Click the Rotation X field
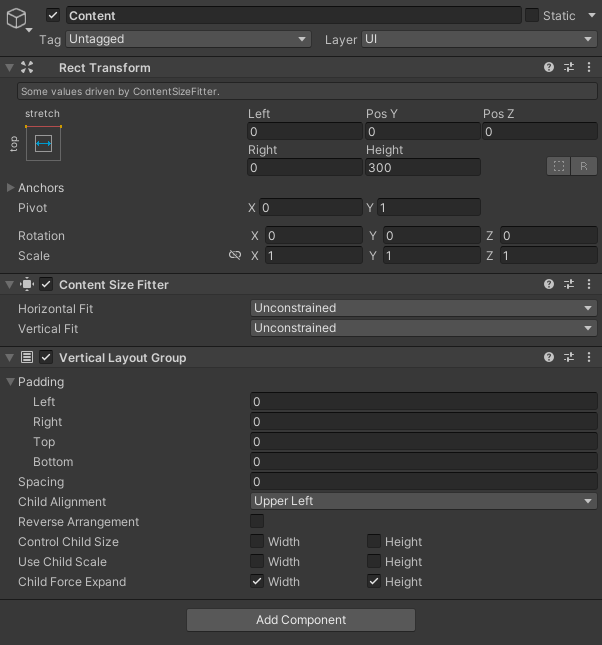Viewport: 602px width, 645px height. (314, 235)
